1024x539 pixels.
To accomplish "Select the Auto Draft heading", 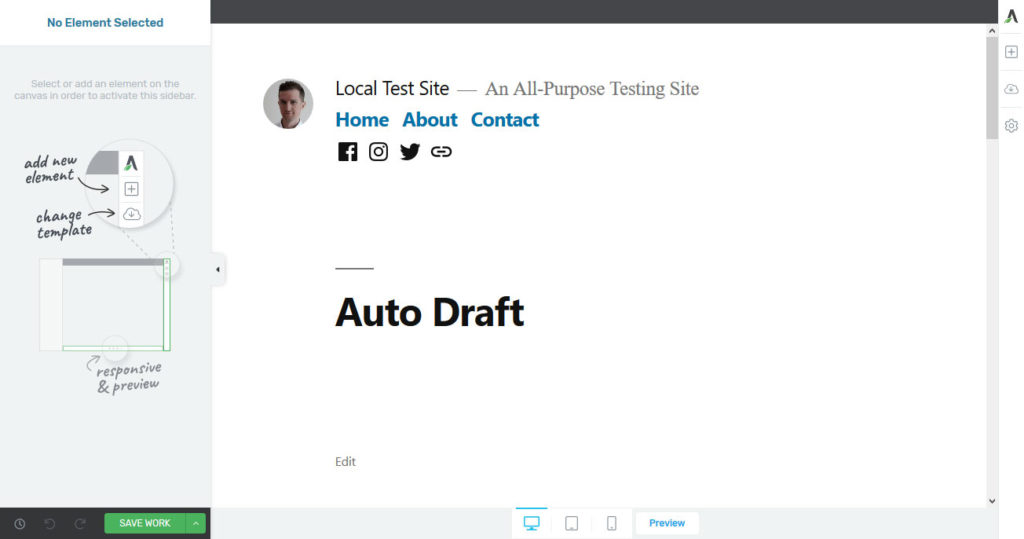I will [x=429, y=312].
